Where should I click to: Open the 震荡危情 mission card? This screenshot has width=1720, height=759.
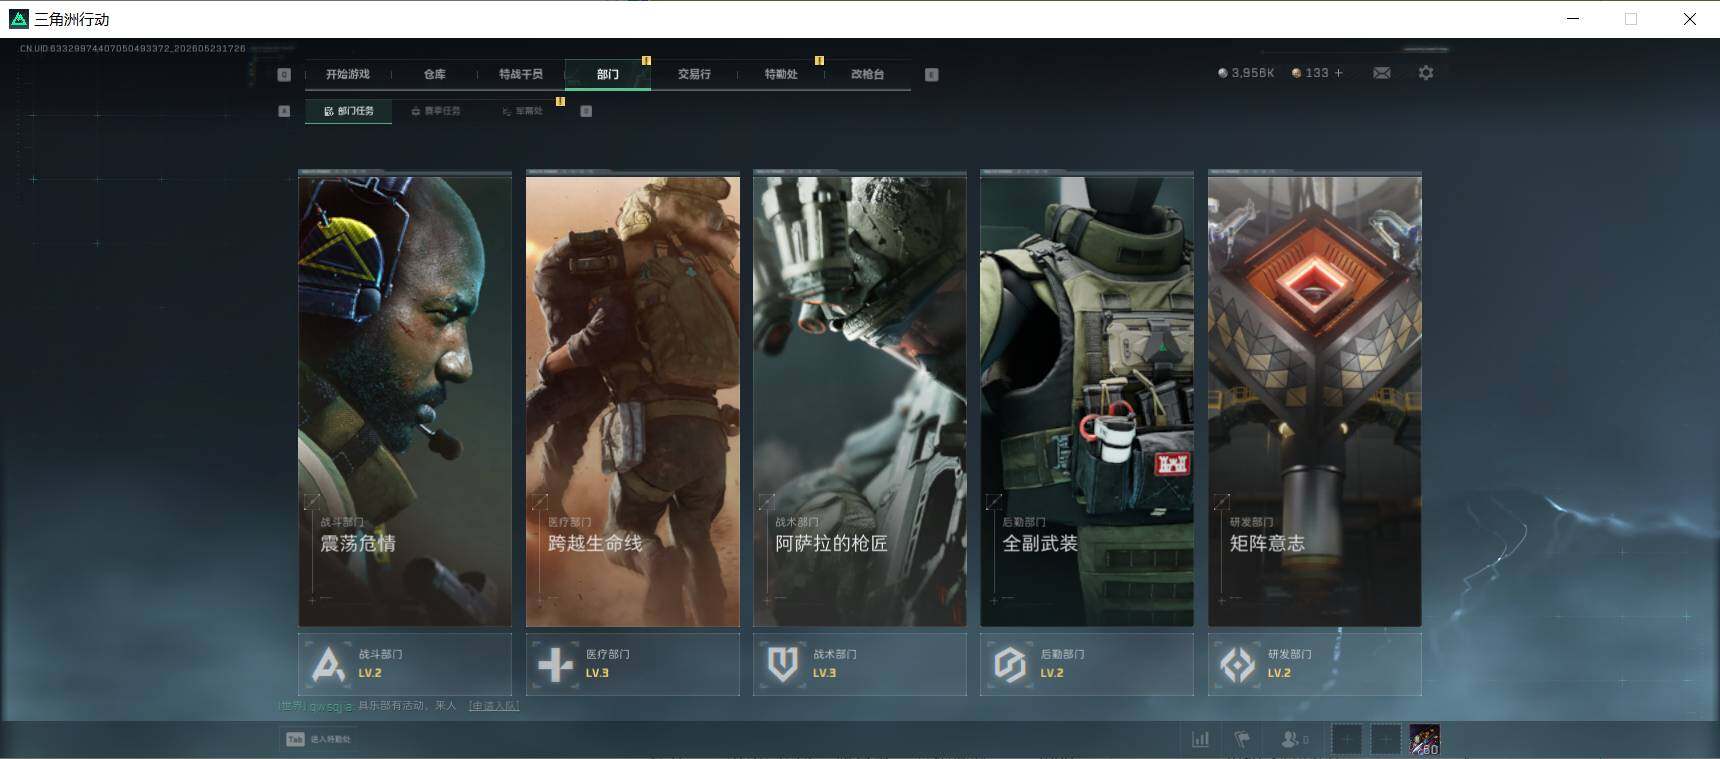pos(405,400)
